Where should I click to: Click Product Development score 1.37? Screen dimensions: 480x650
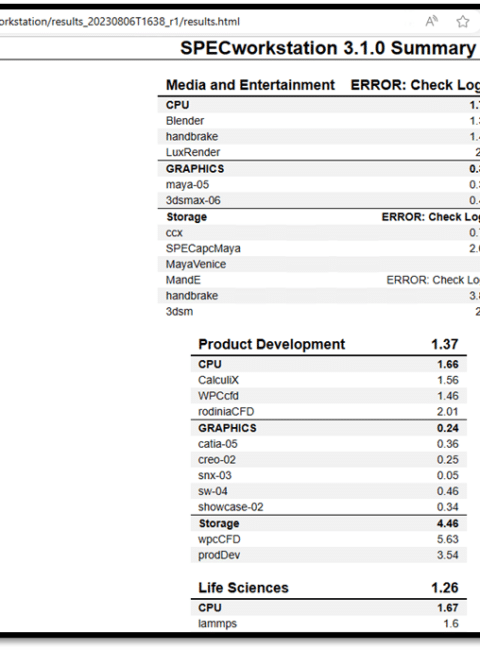445,344
